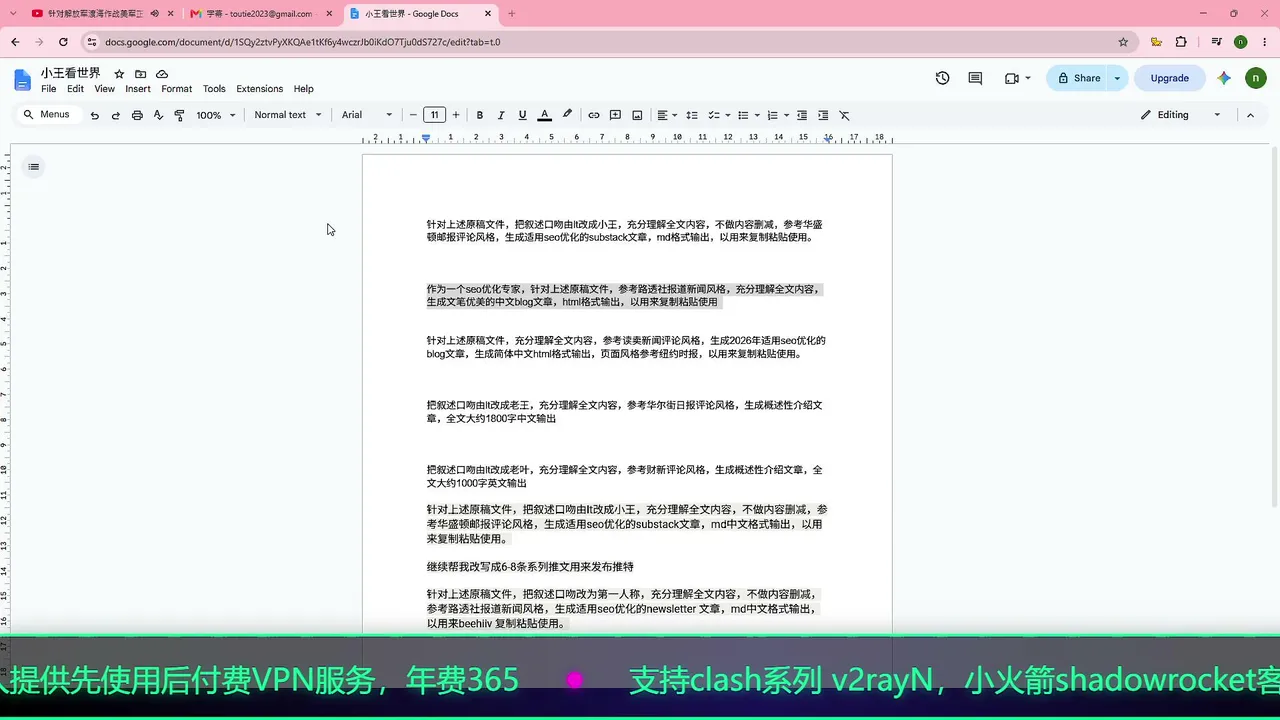
Task: Open the Arial font dropdown
Action: click(366, 115)
